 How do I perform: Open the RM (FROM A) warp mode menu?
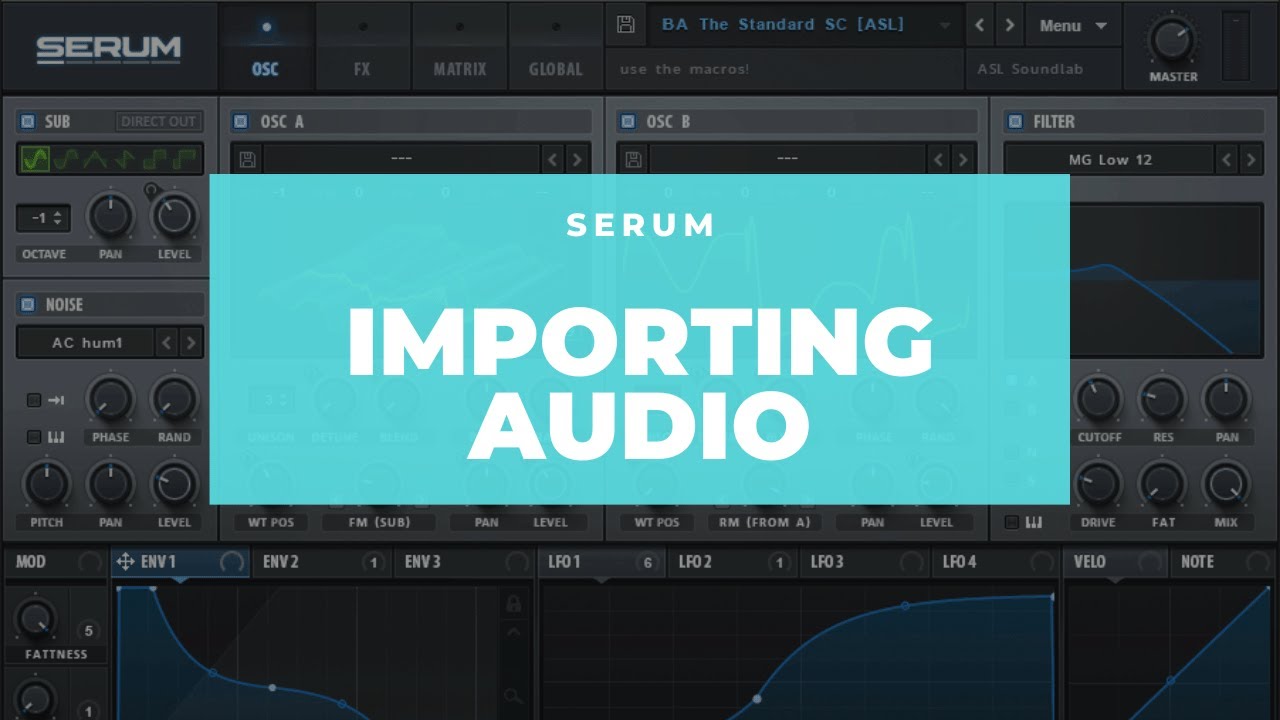[764, 522]
